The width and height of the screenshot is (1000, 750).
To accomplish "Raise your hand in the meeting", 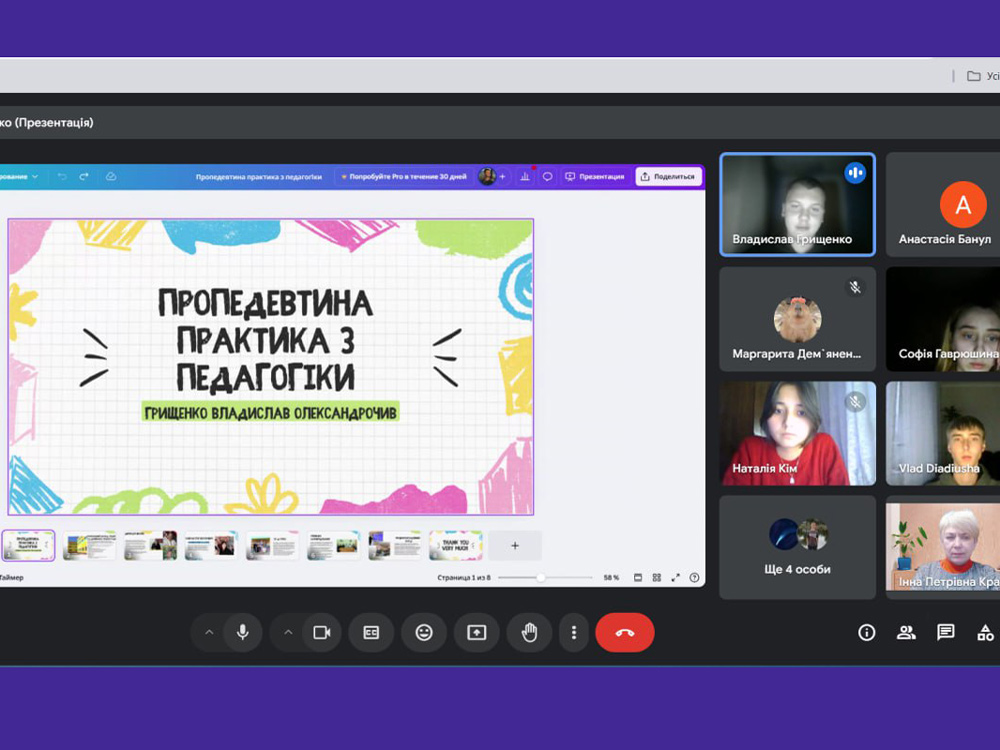I will (529, 633).
